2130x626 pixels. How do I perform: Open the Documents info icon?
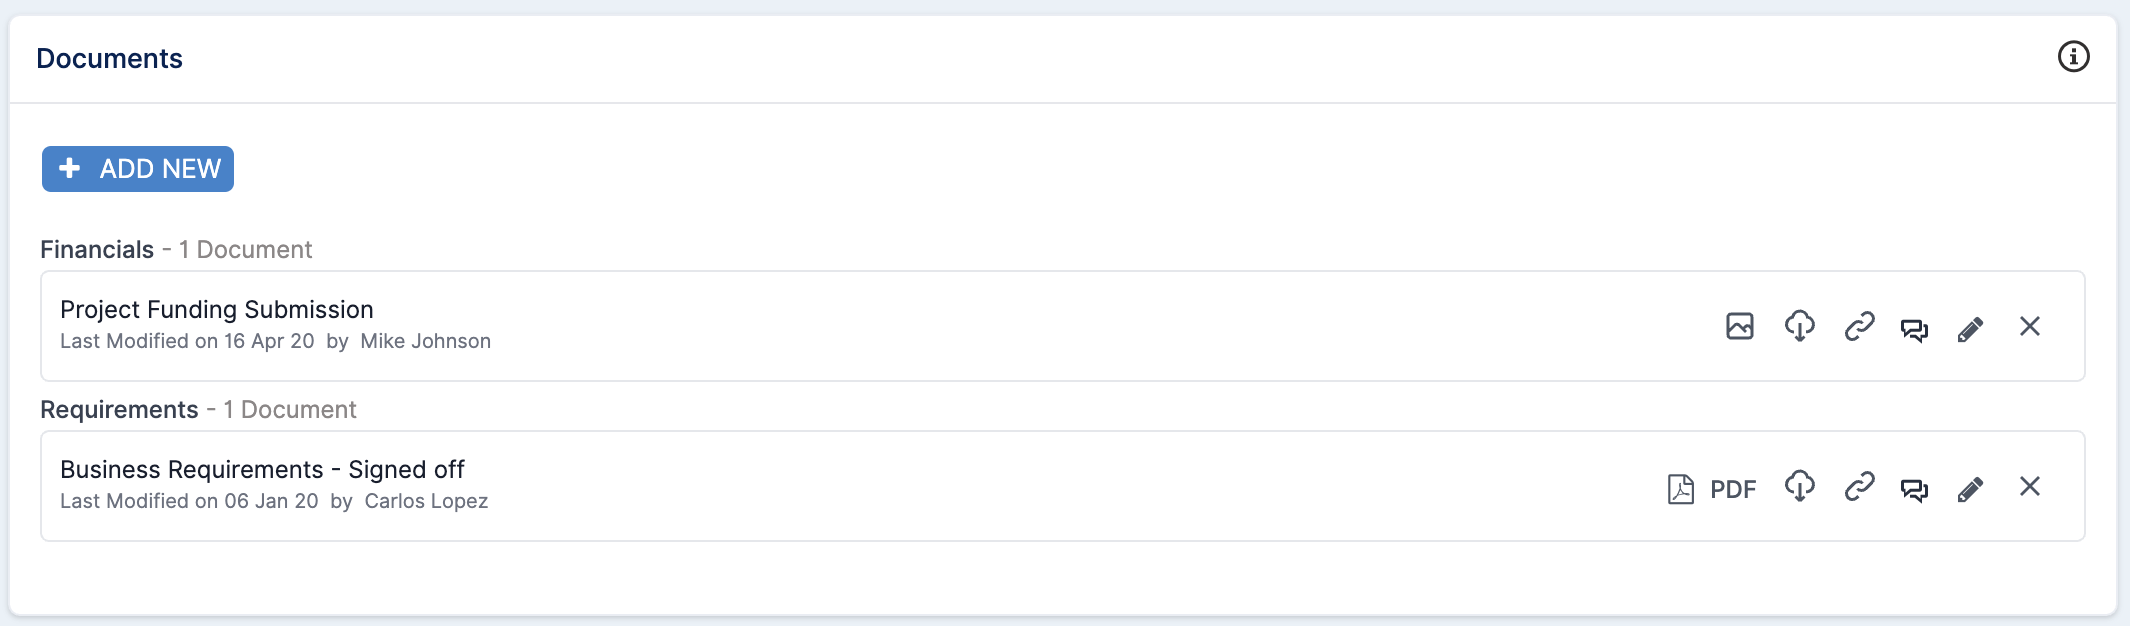coord(2073,57)
